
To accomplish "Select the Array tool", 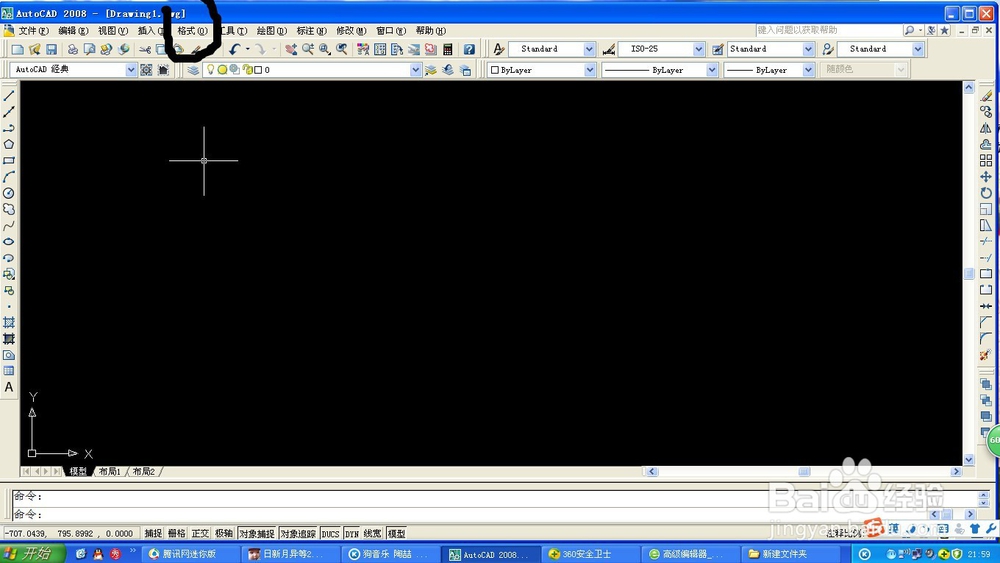I will (x=986, y=161).
